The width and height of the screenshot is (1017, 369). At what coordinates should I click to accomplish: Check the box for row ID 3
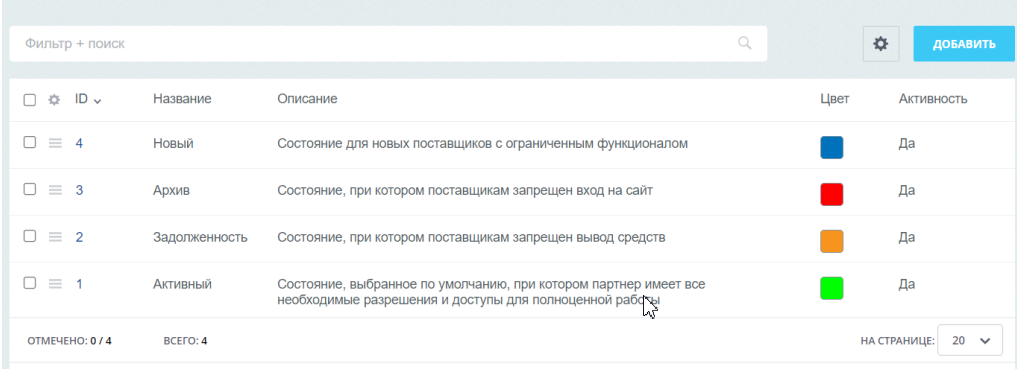[30, 189]
